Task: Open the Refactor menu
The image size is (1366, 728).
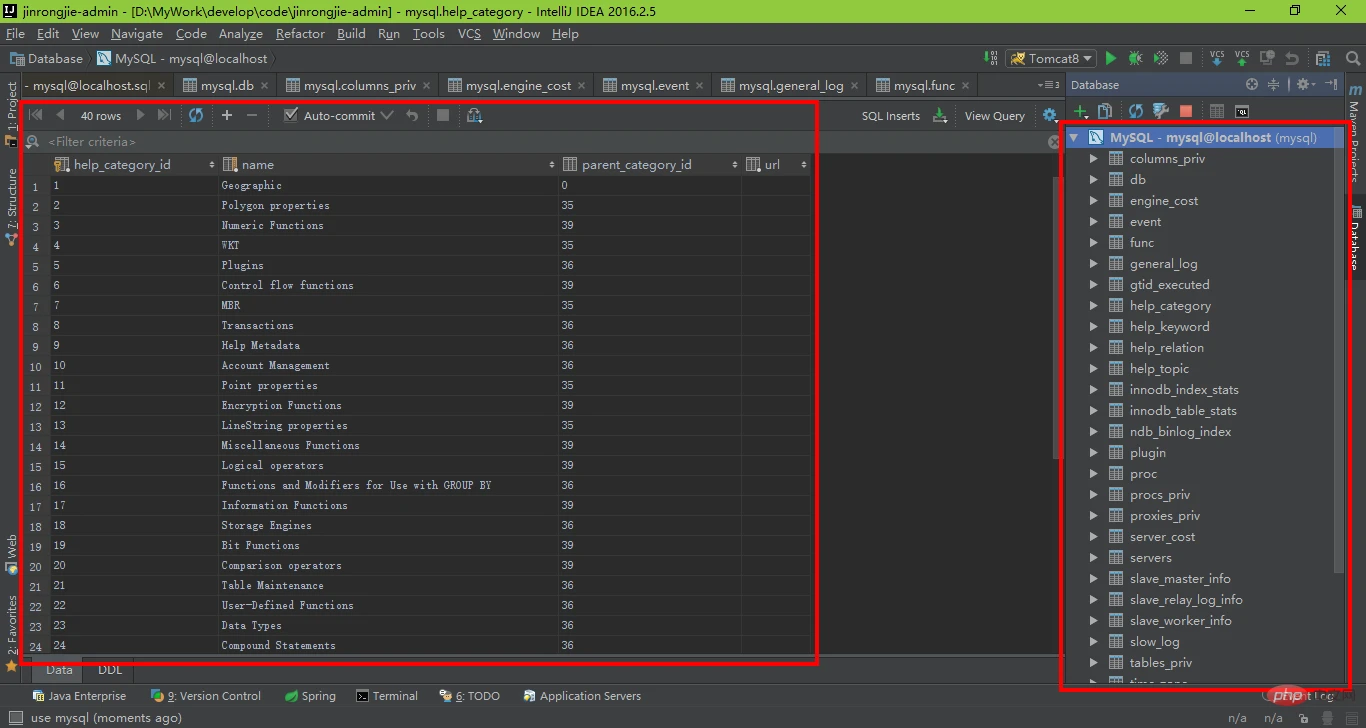Action: coord(300,33)
